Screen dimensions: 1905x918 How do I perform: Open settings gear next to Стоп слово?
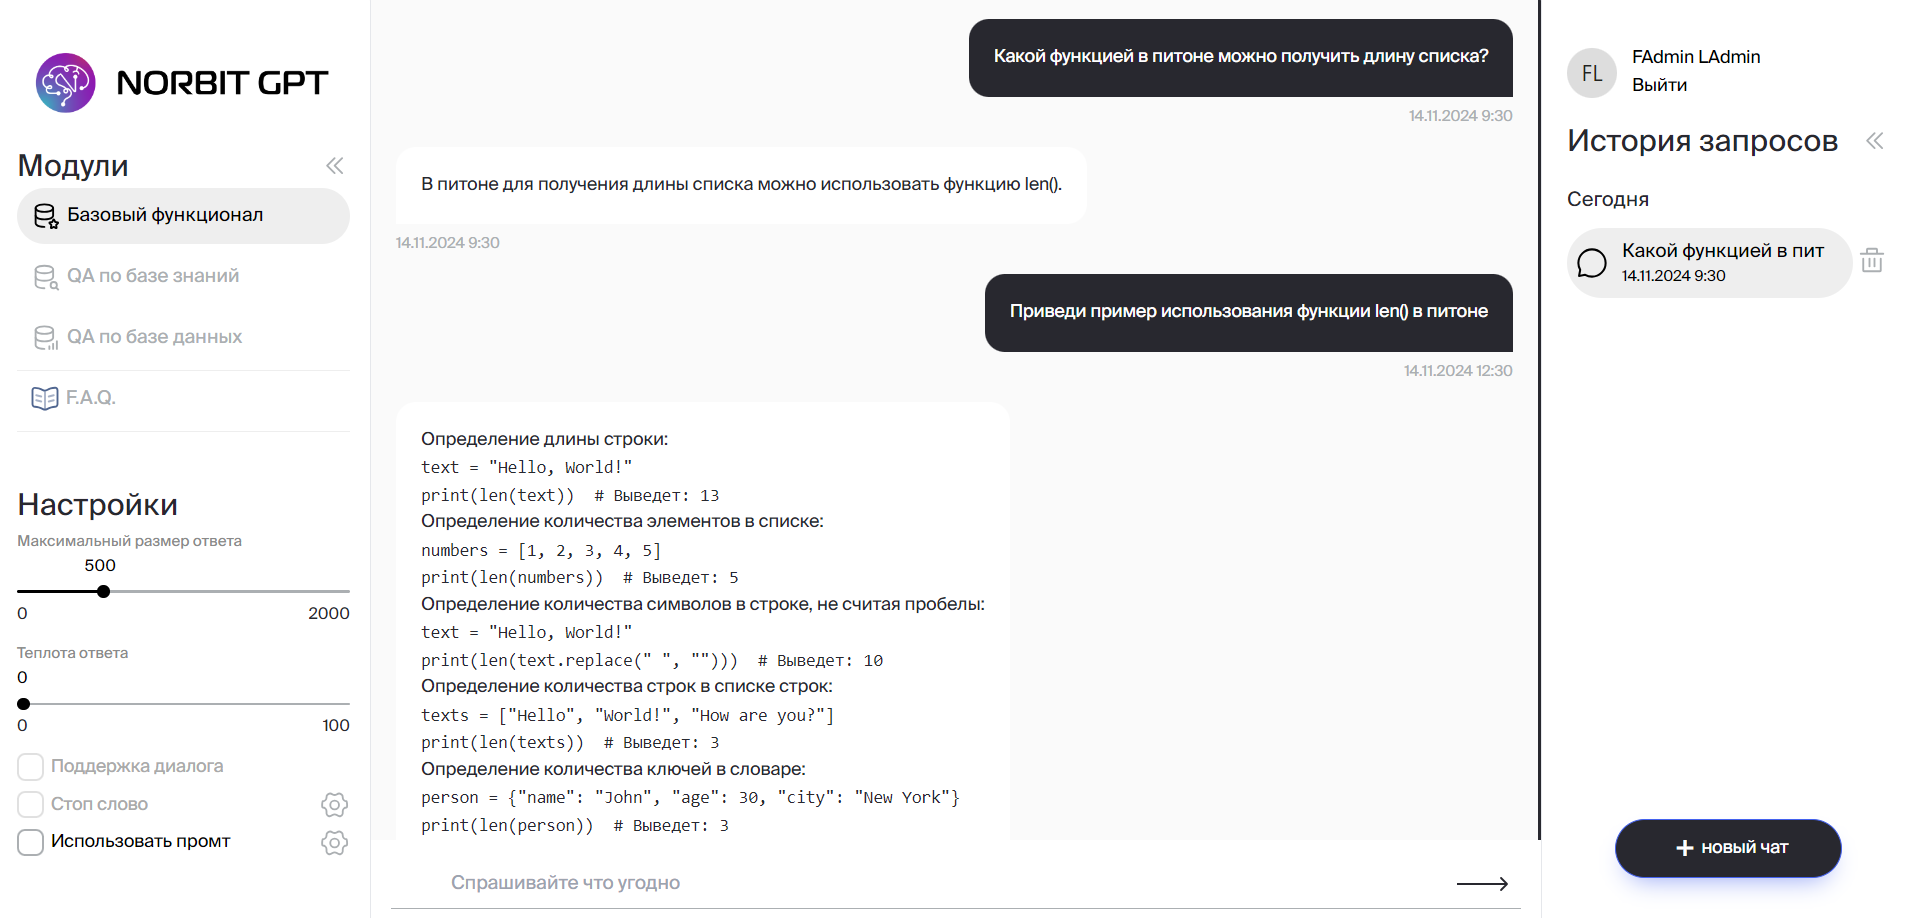[x=334, y=805]
